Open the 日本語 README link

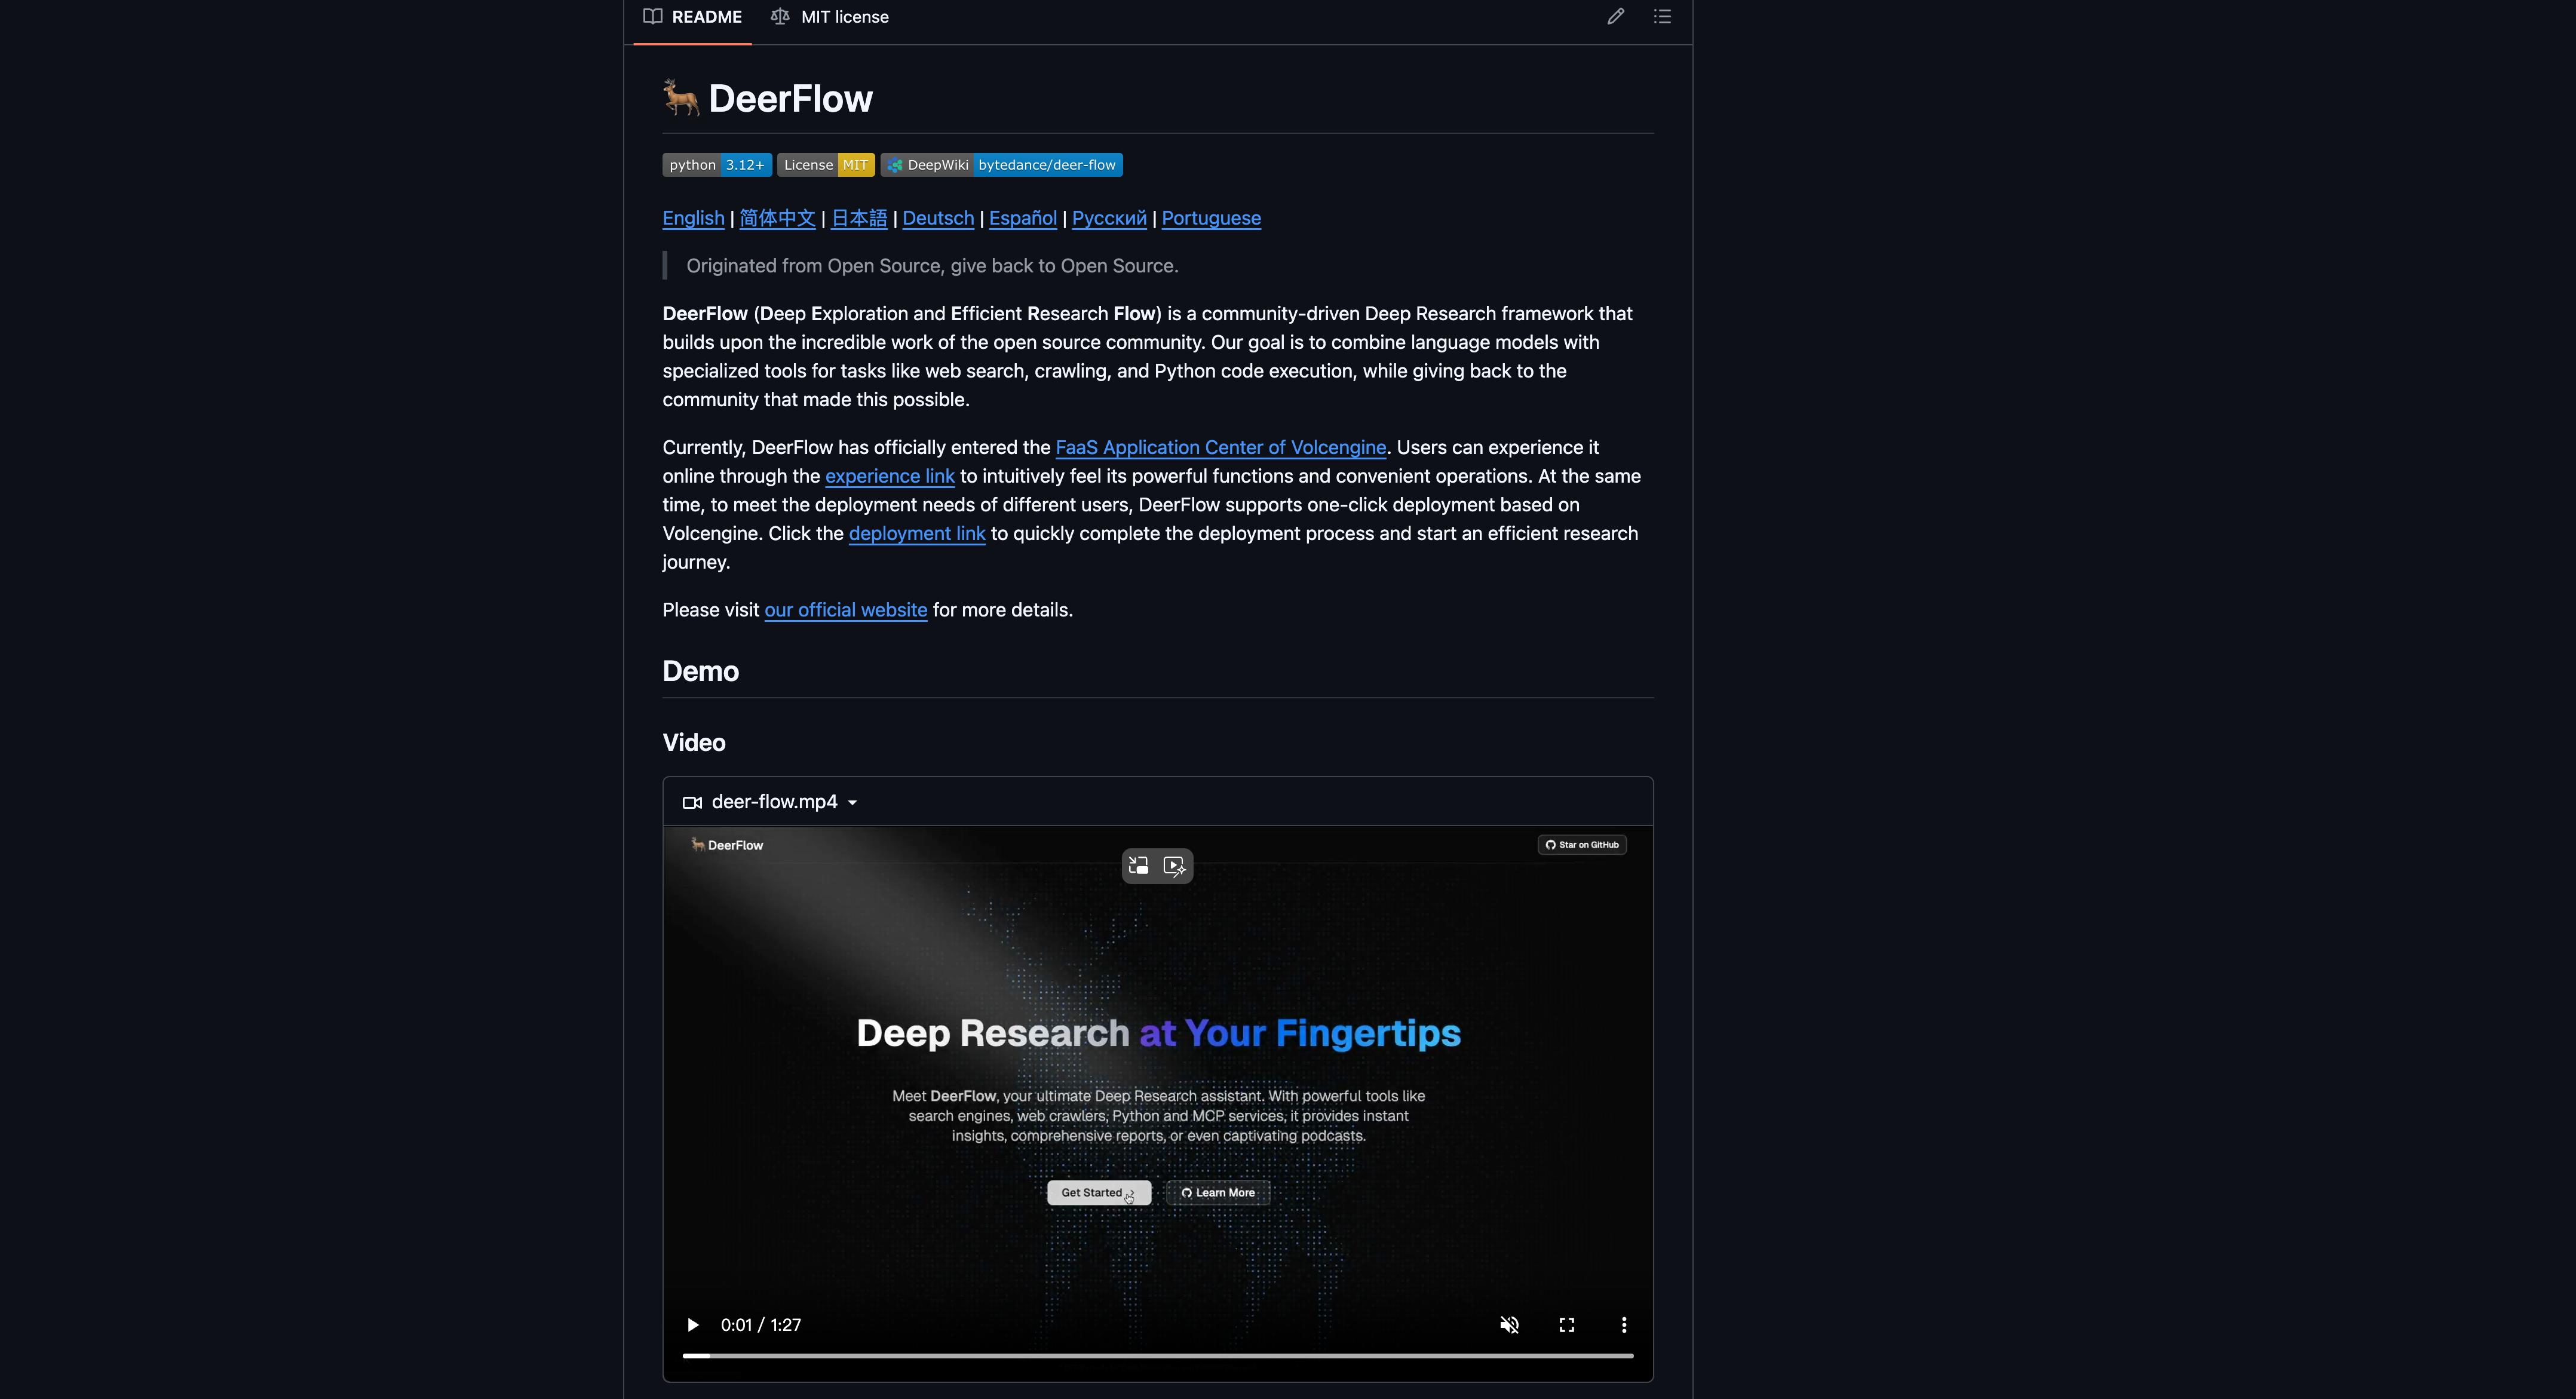[859, 218]
